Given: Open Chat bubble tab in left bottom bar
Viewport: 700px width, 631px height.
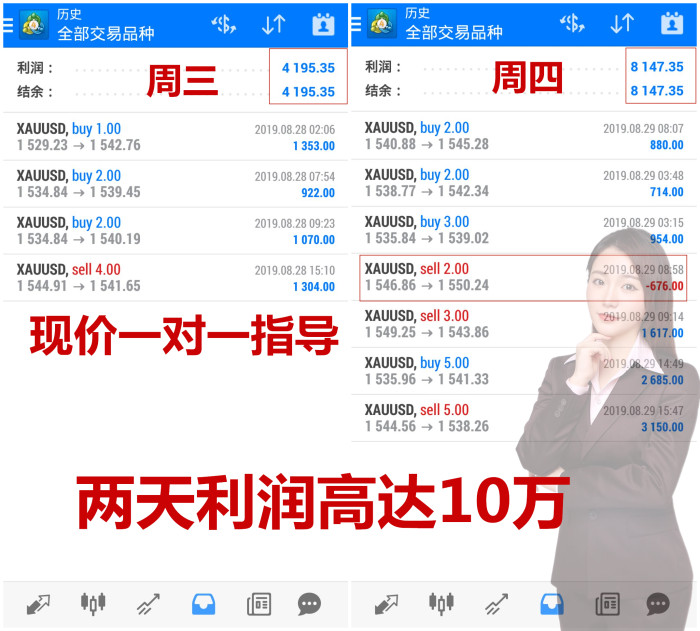Looking at the screenshot, I should coord(309,604).
